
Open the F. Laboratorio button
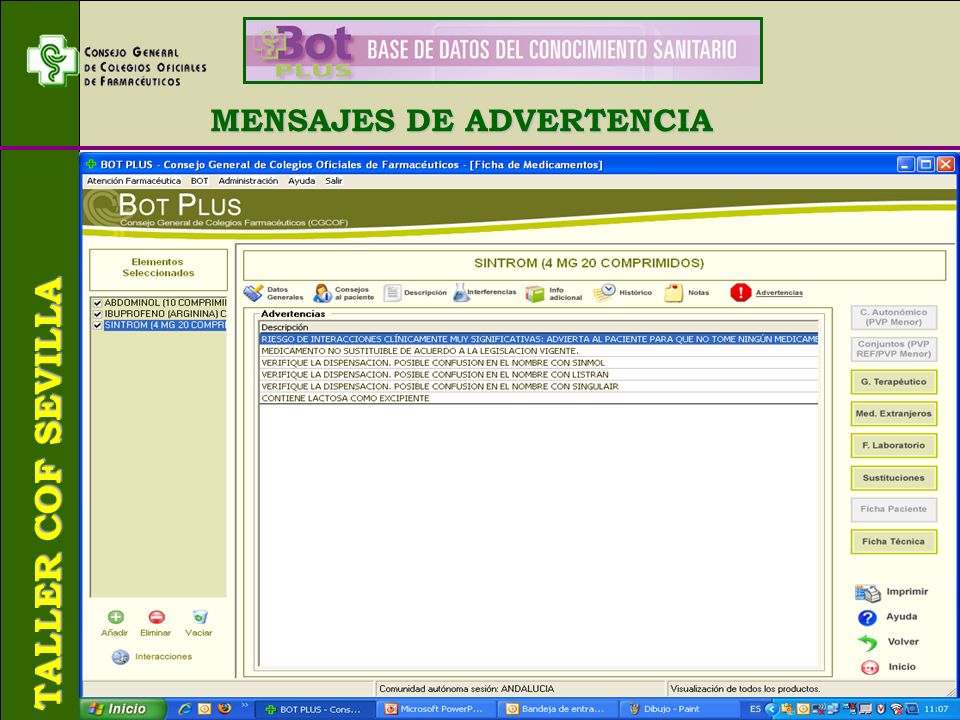(893, 446)
